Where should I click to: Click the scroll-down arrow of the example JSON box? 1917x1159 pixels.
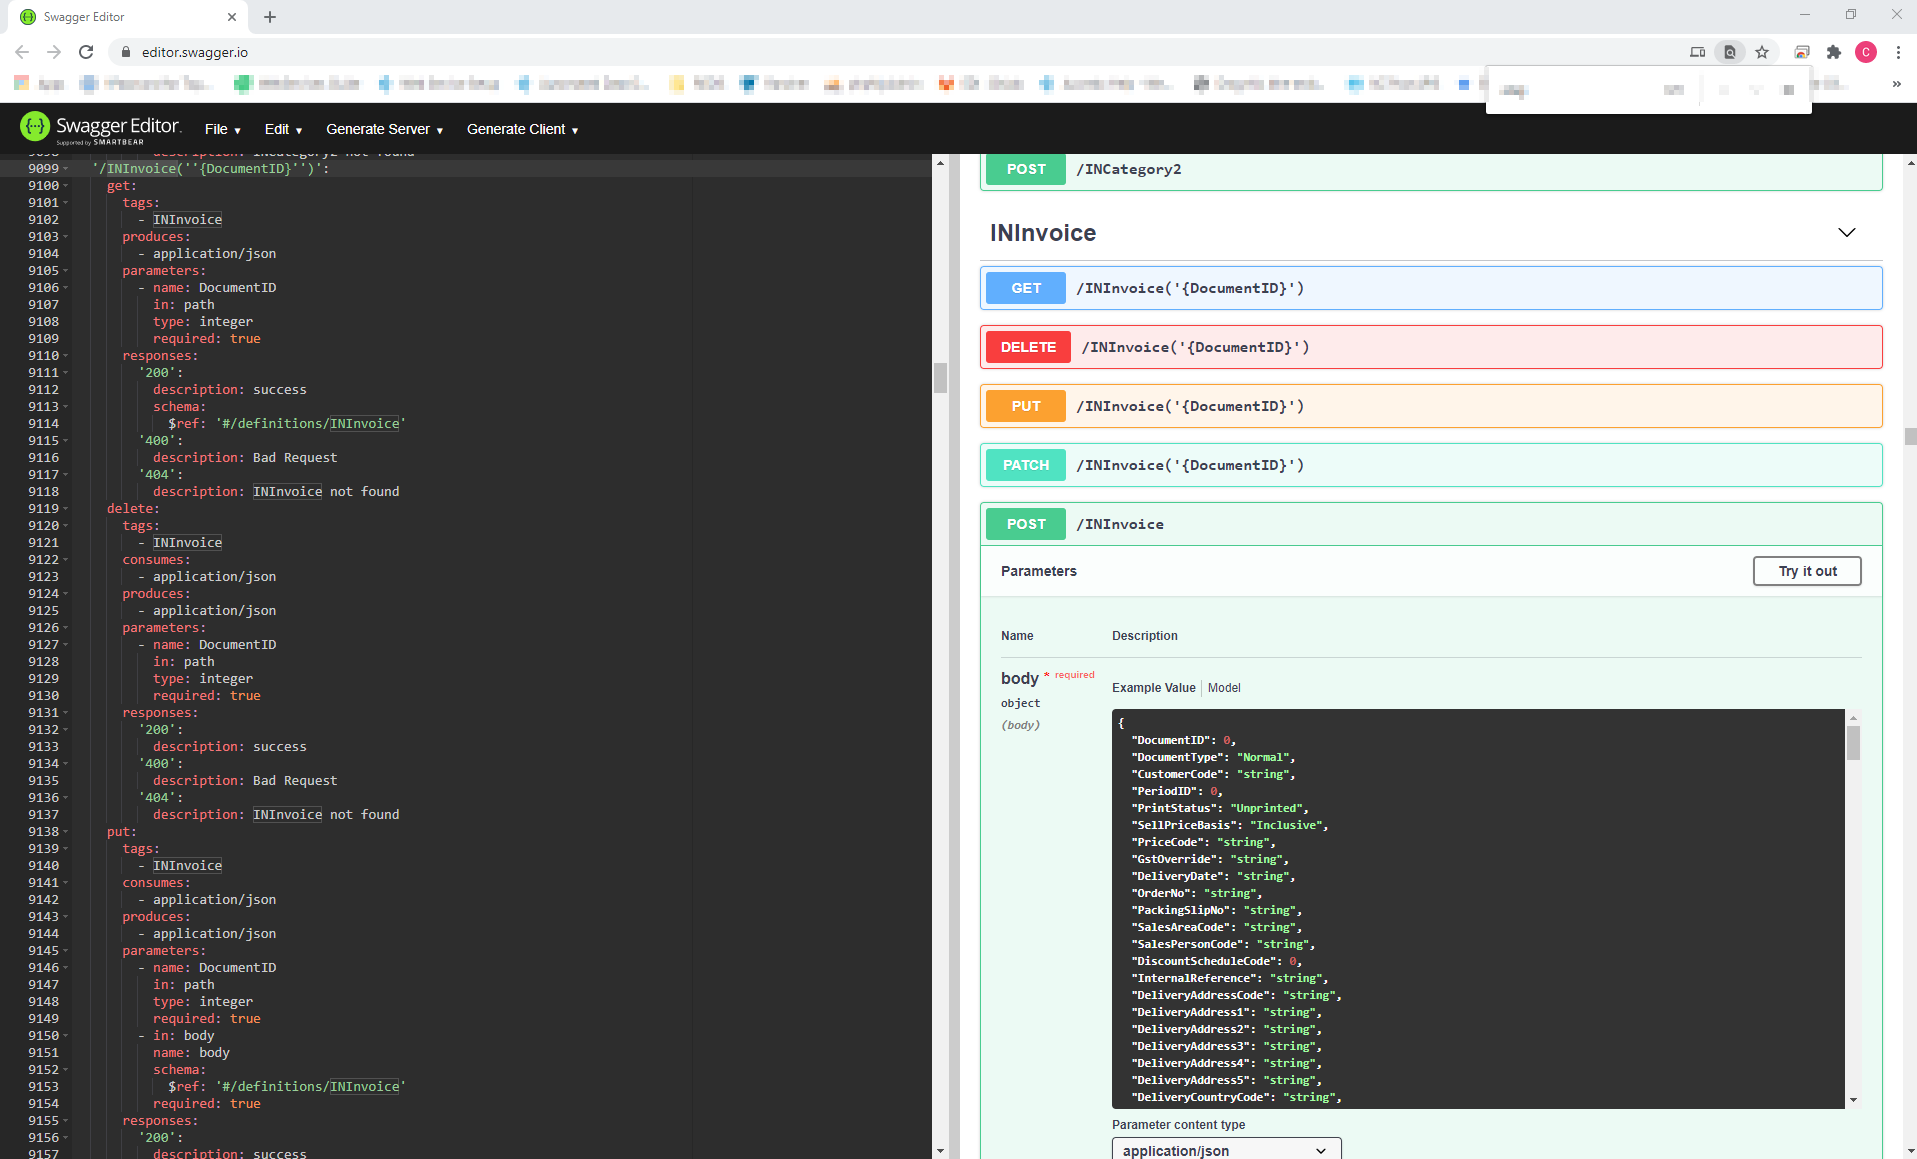1853,1100
